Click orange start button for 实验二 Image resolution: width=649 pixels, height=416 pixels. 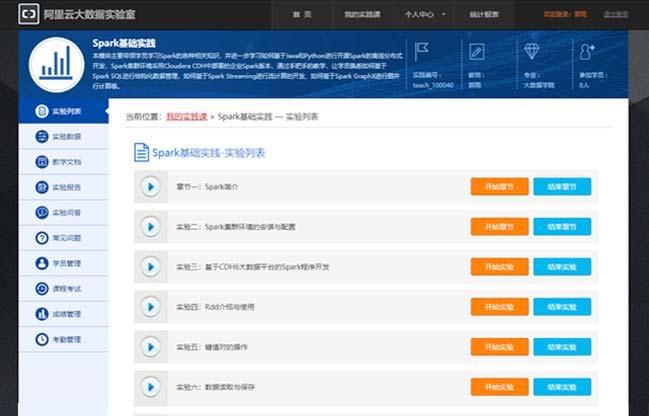tap(500, 227)
